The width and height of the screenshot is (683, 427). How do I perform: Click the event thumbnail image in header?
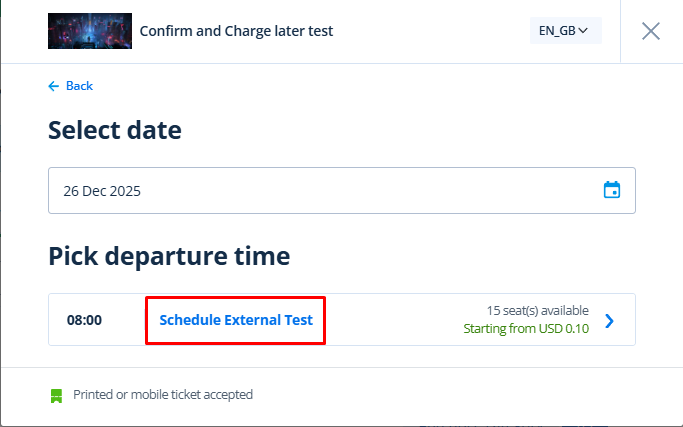(x=90, y=31)
